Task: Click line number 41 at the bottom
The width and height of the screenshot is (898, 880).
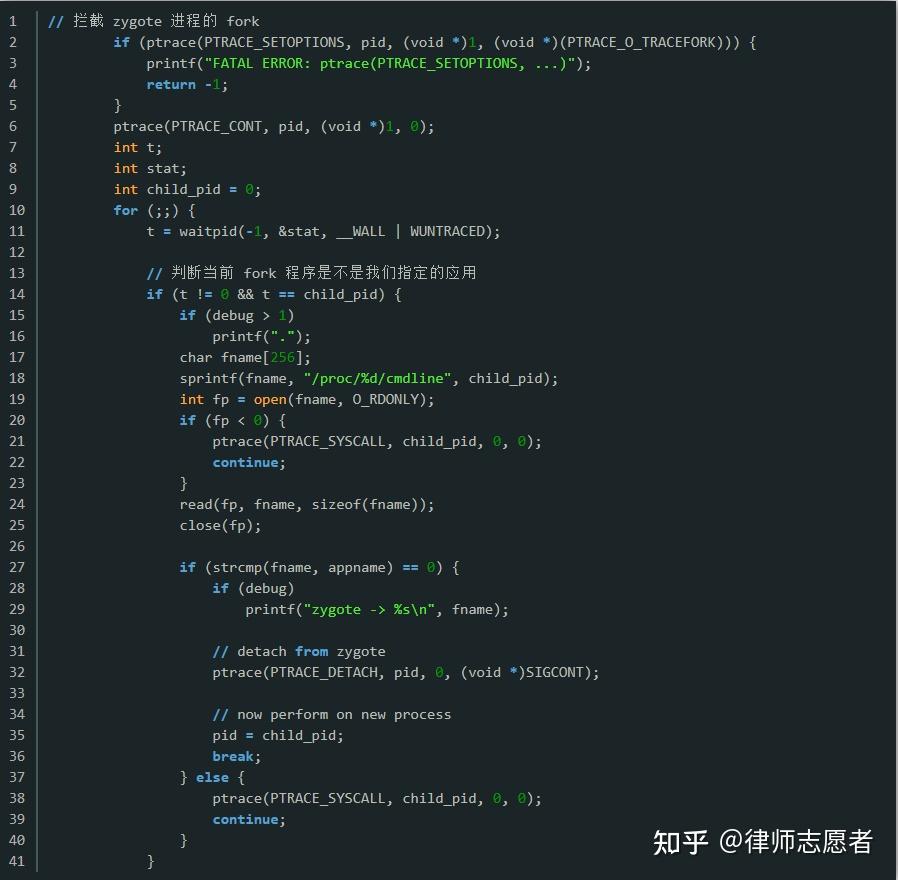Action: tap(16, 861)
